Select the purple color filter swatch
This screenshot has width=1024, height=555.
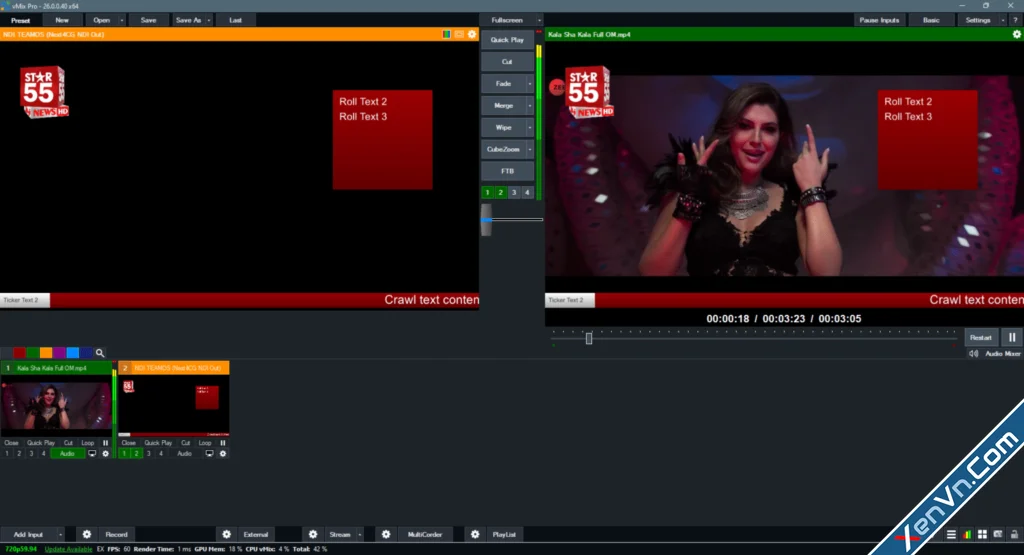pos(59,353)
